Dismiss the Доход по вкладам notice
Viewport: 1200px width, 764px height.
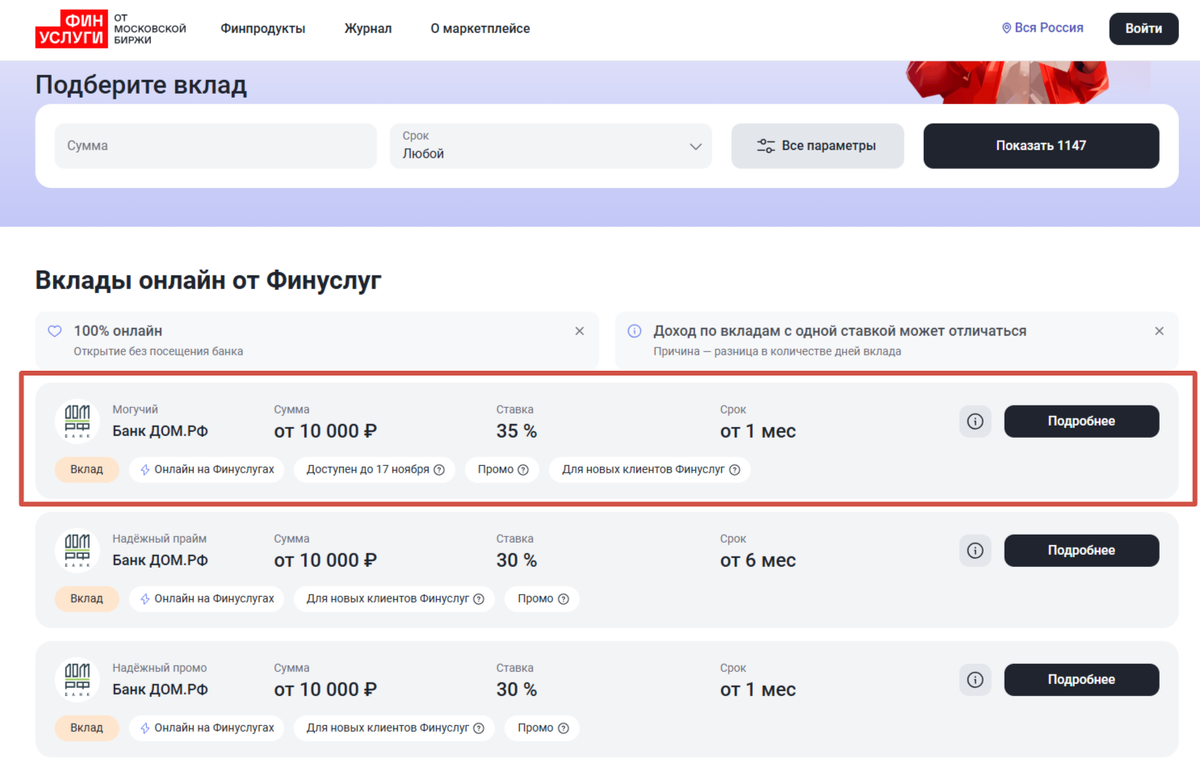click(x=1159, y=331)
